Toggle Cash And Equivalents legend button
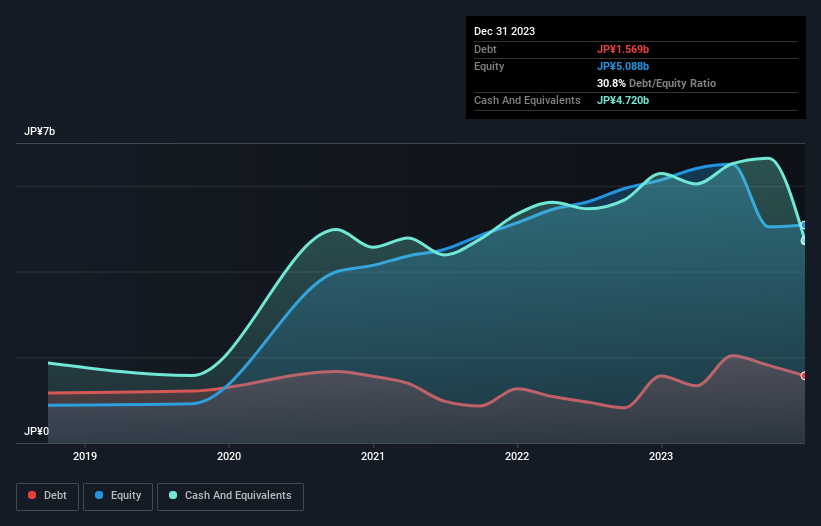This screenshot has width=821, height=526. coord(230,496)
